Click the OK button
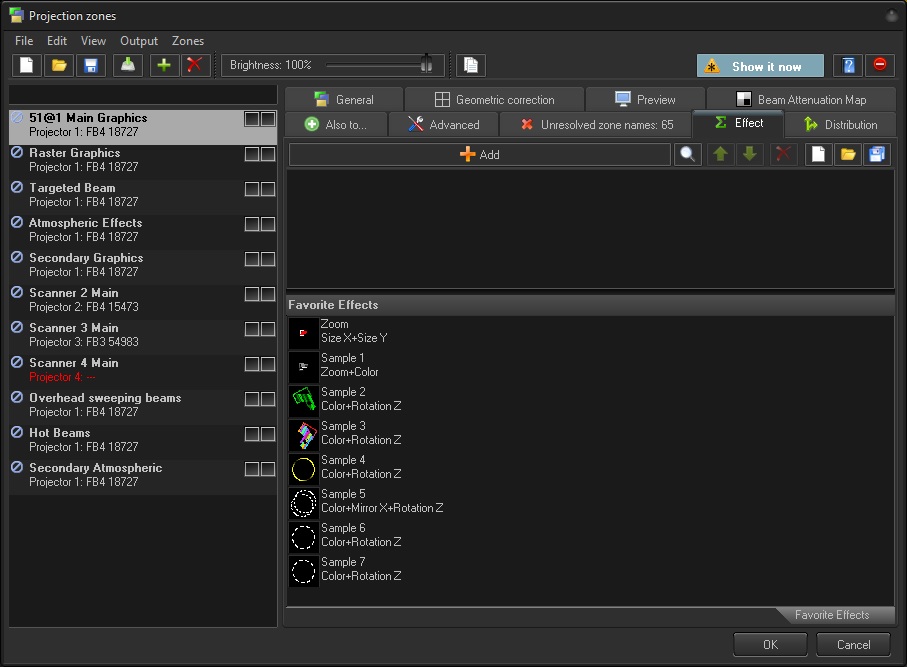Screen dimensions: 907x667 point(770,645)
